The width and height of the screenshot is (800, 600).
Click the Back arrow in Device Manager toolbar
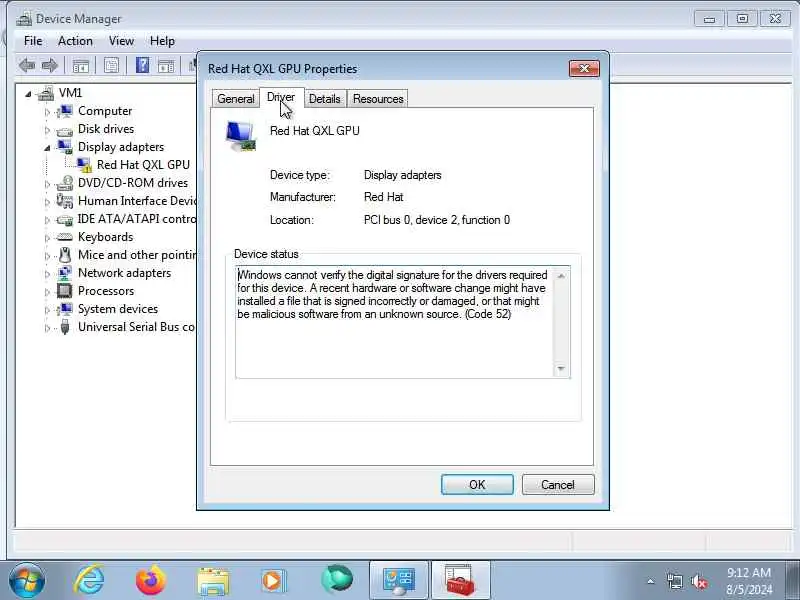[x=27, y=65]
